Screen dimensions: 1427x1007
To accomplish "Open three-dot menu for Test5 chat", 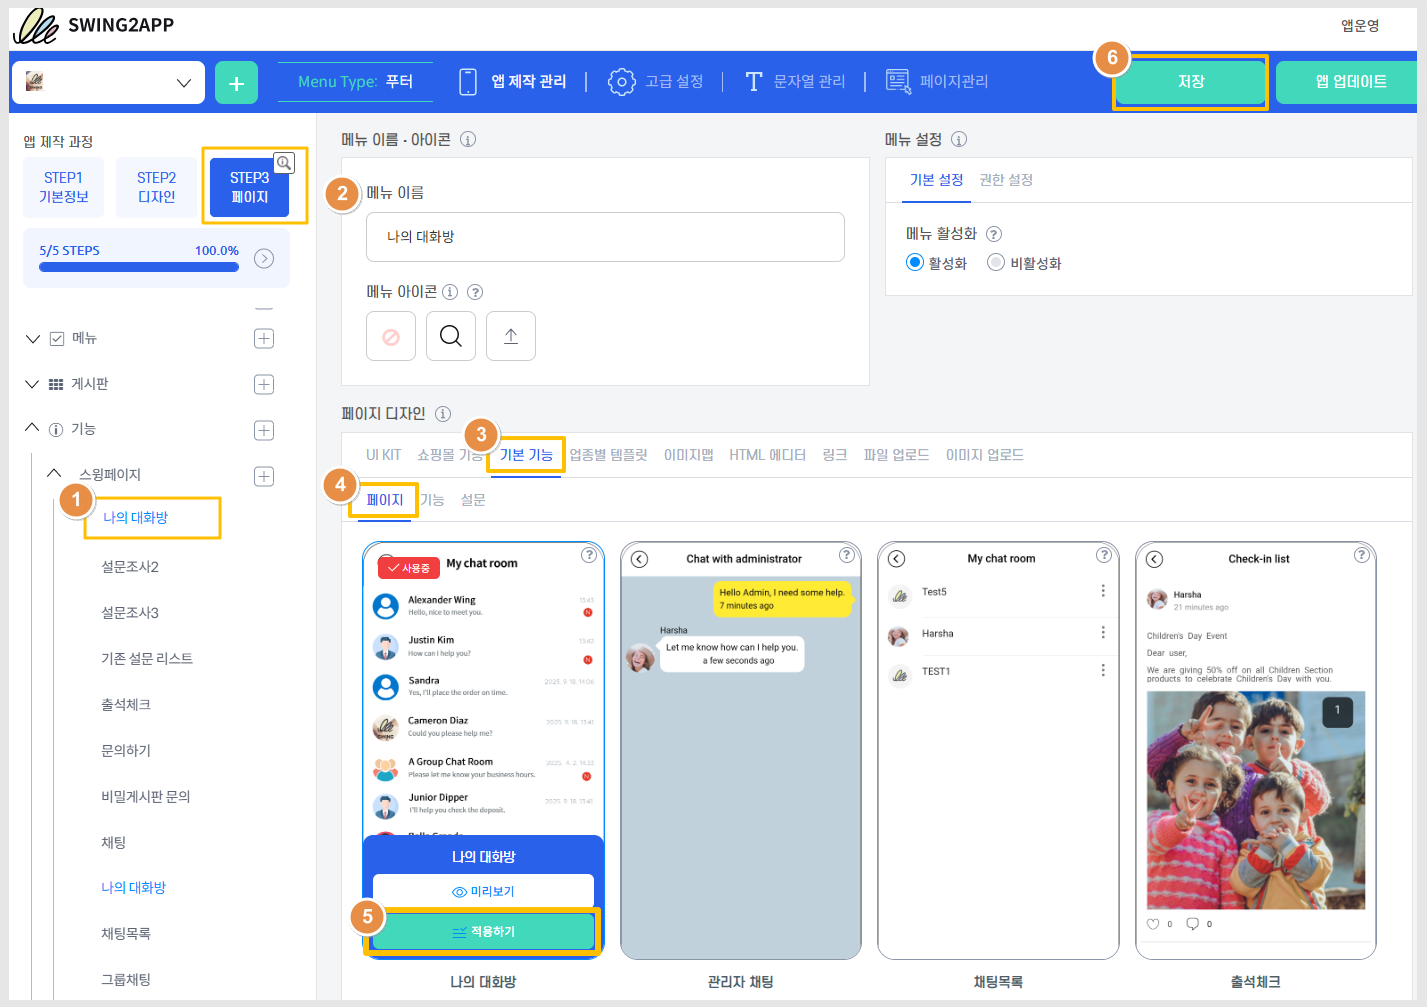I will pyautogui.click(x=1103, y=591).
